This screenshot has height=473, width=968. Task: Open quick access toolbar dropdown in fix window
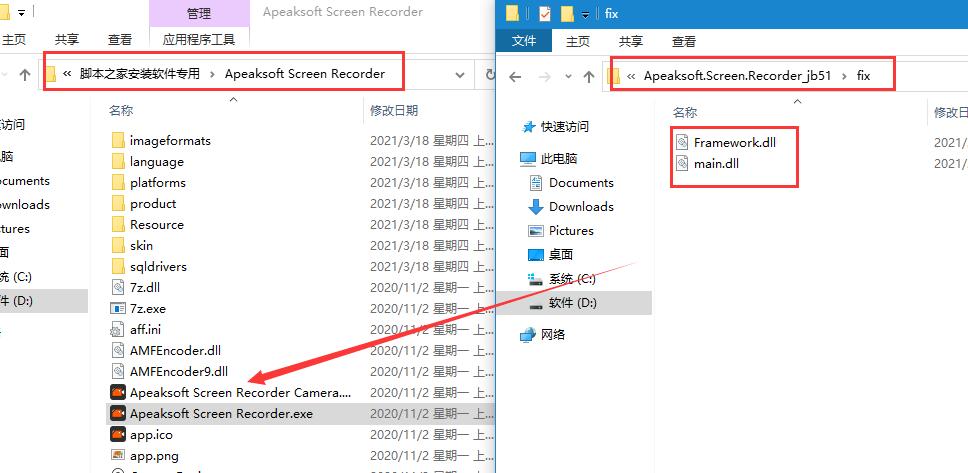[x=586, y=14]
